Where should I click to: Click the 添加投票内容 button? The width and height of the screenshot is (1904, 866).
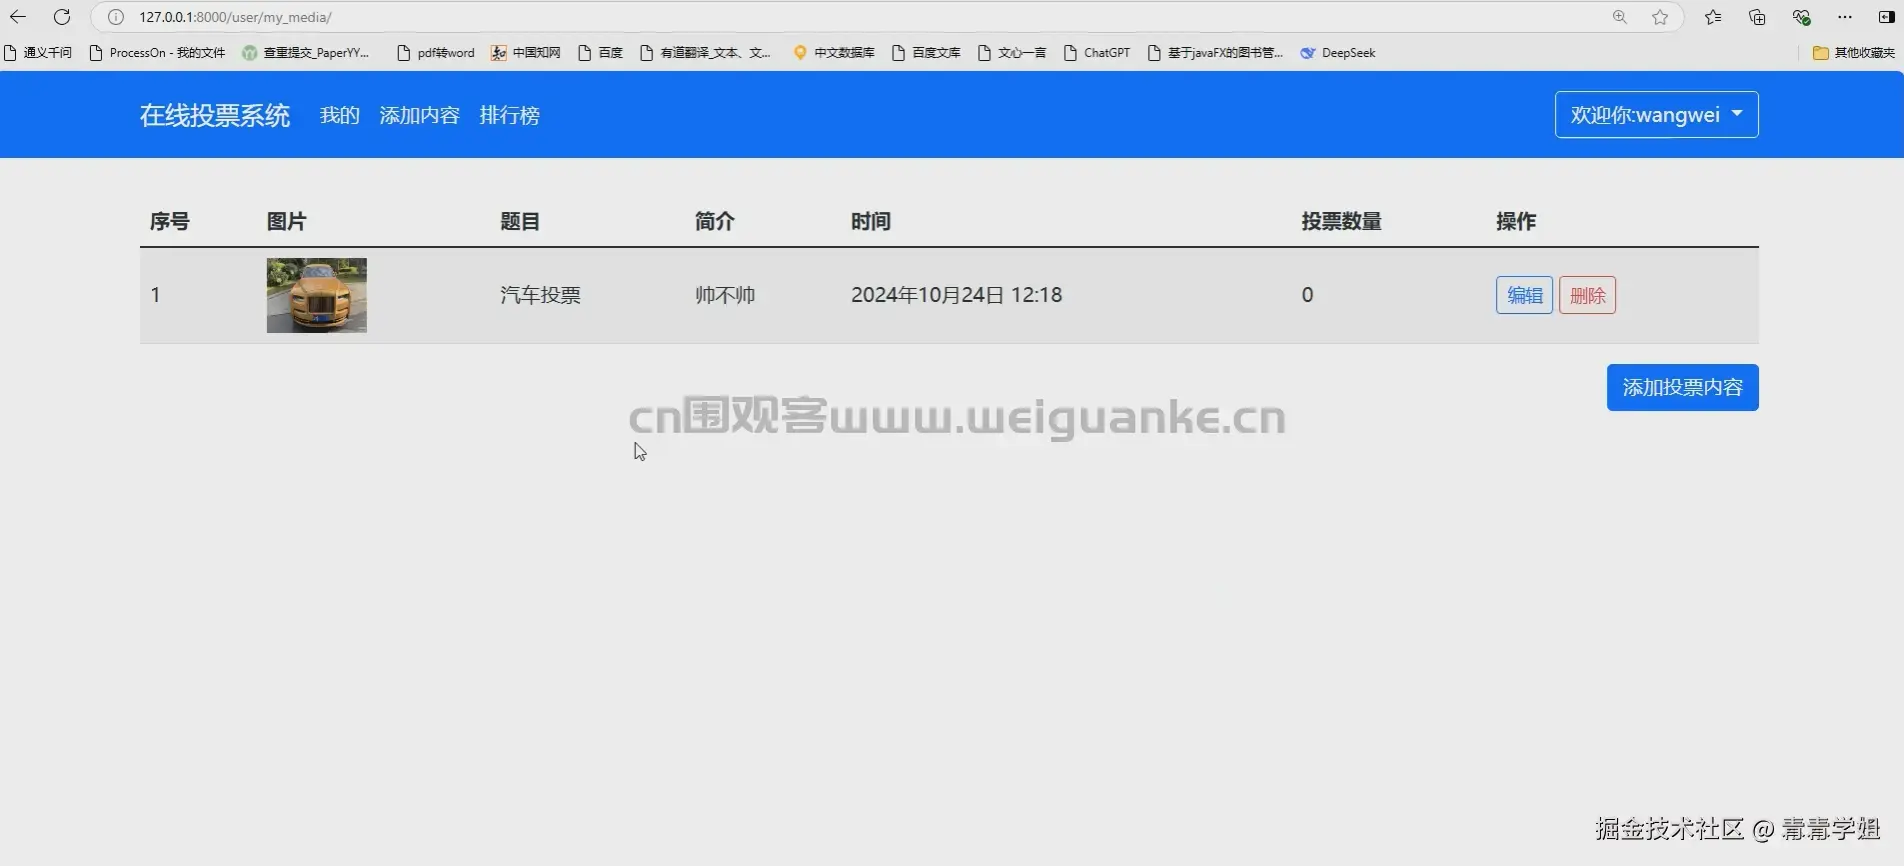click(x=1682, y=387)
